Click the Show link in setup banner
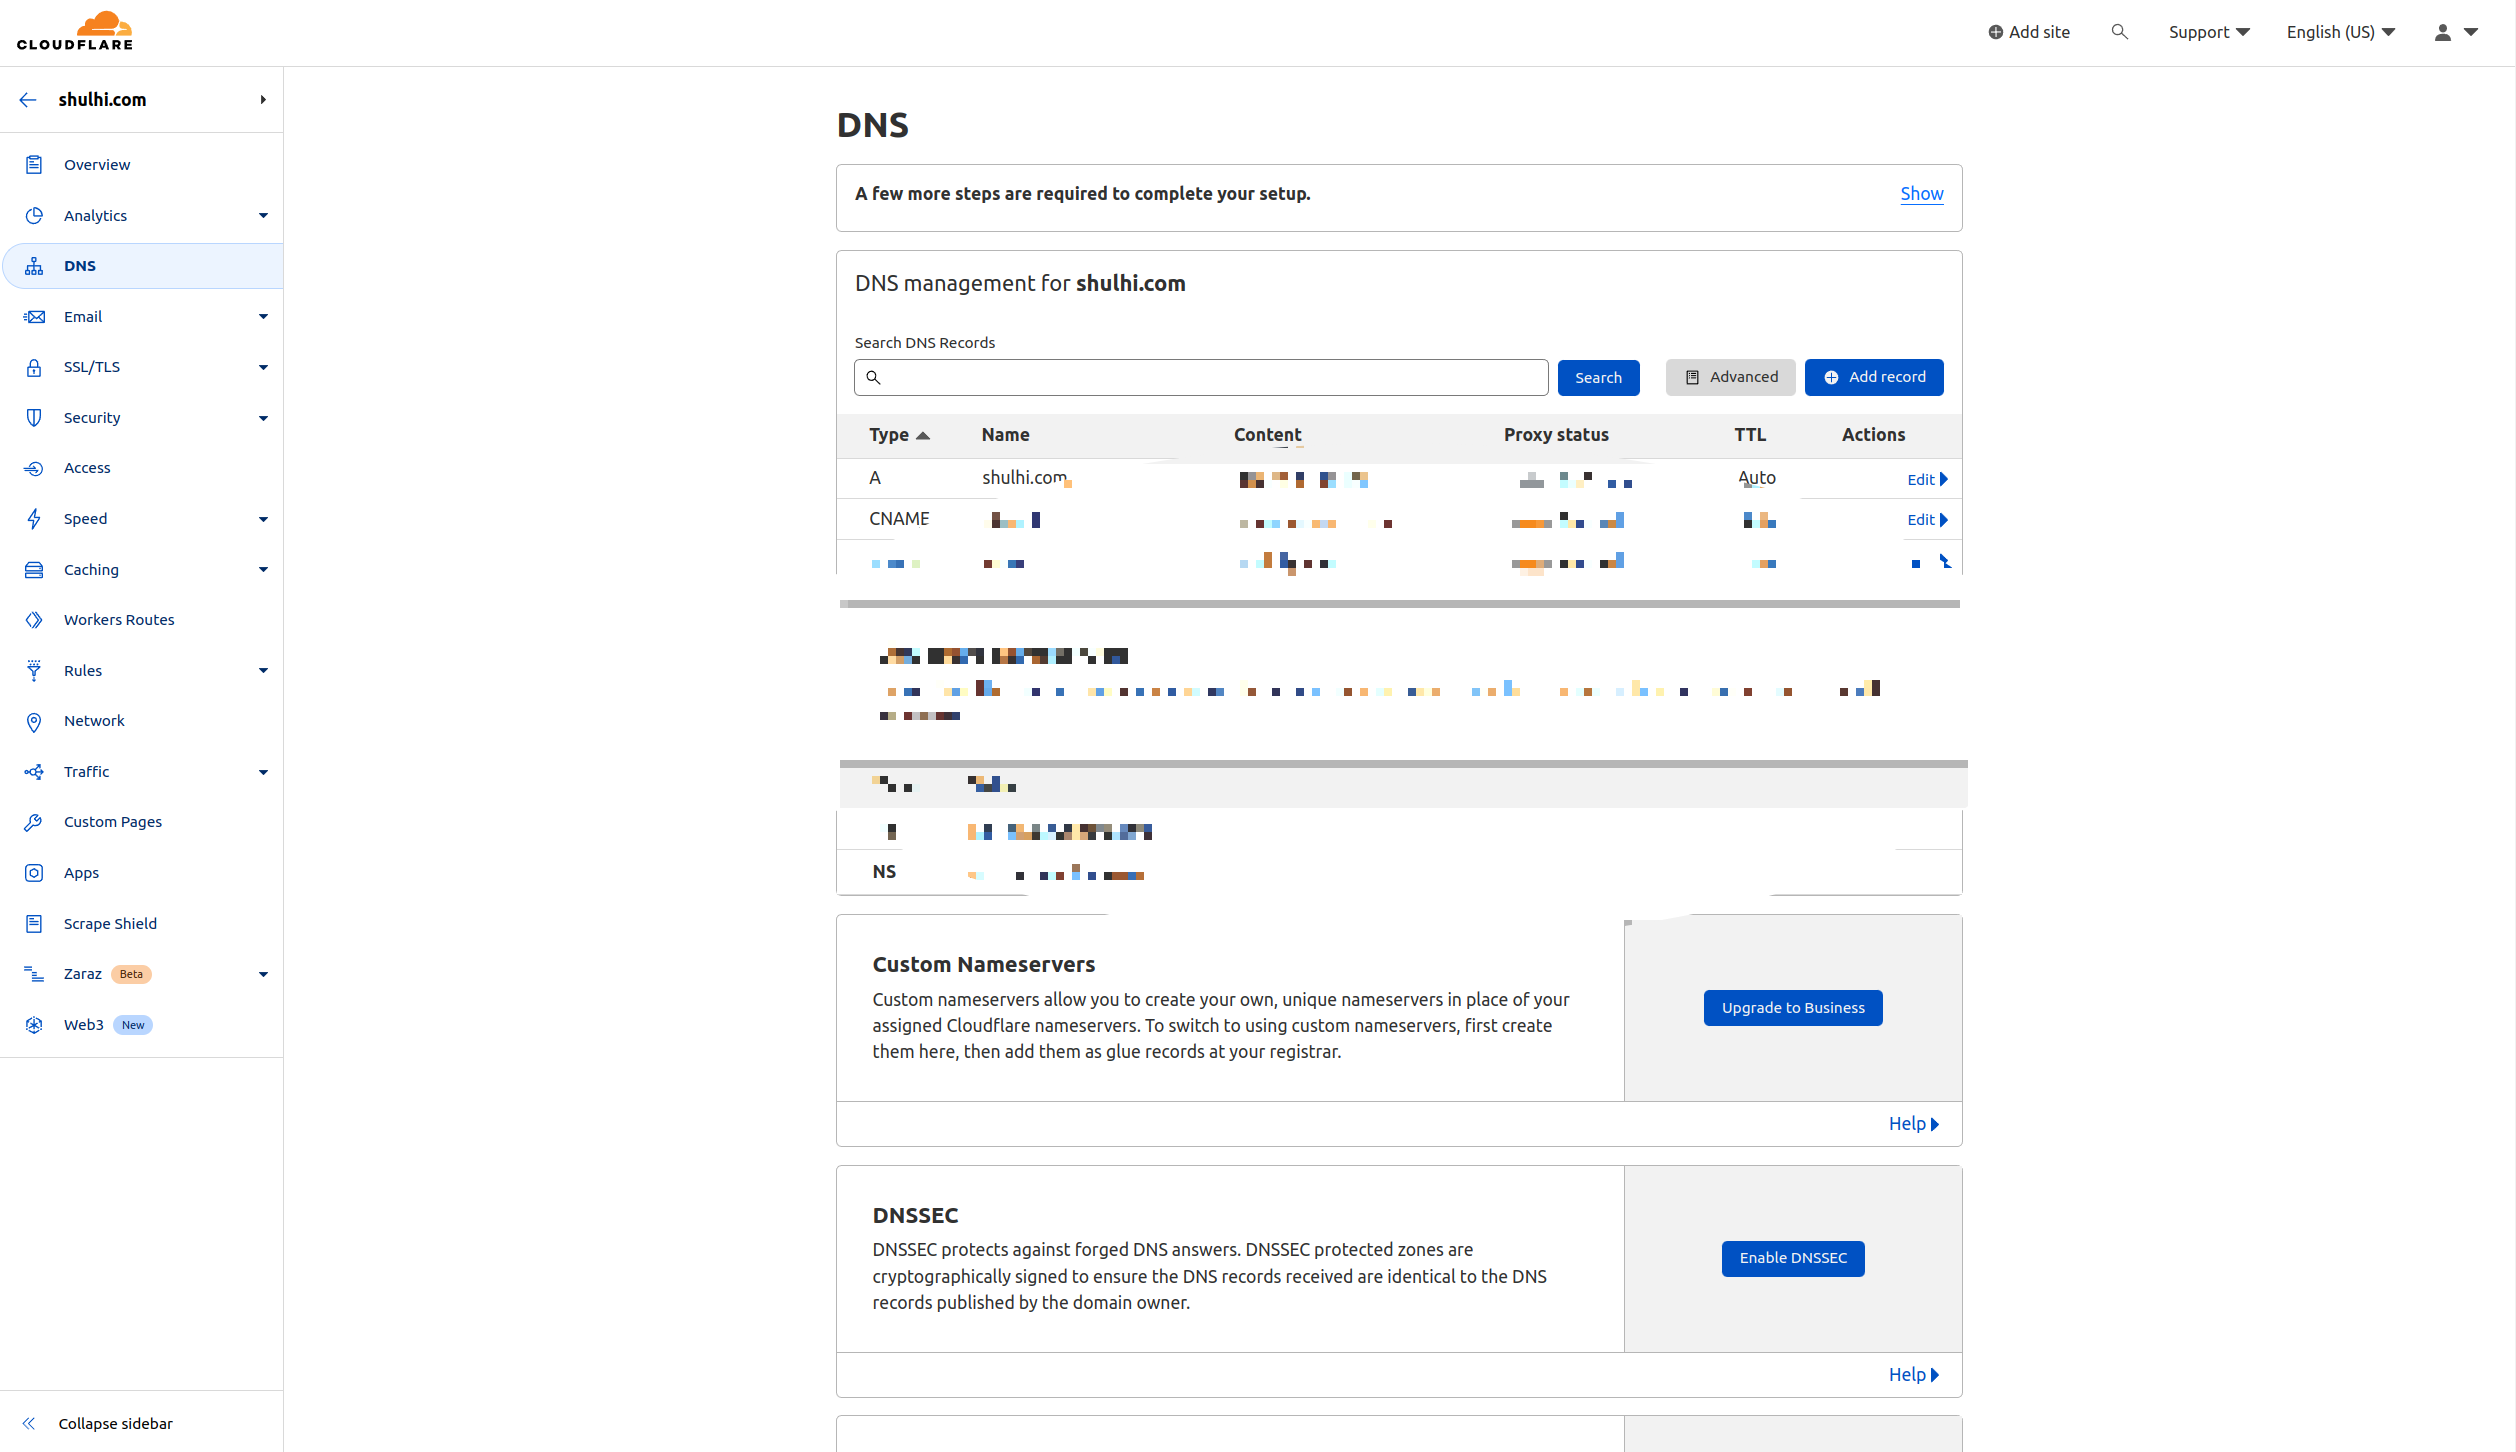 tap(1921, 194)
